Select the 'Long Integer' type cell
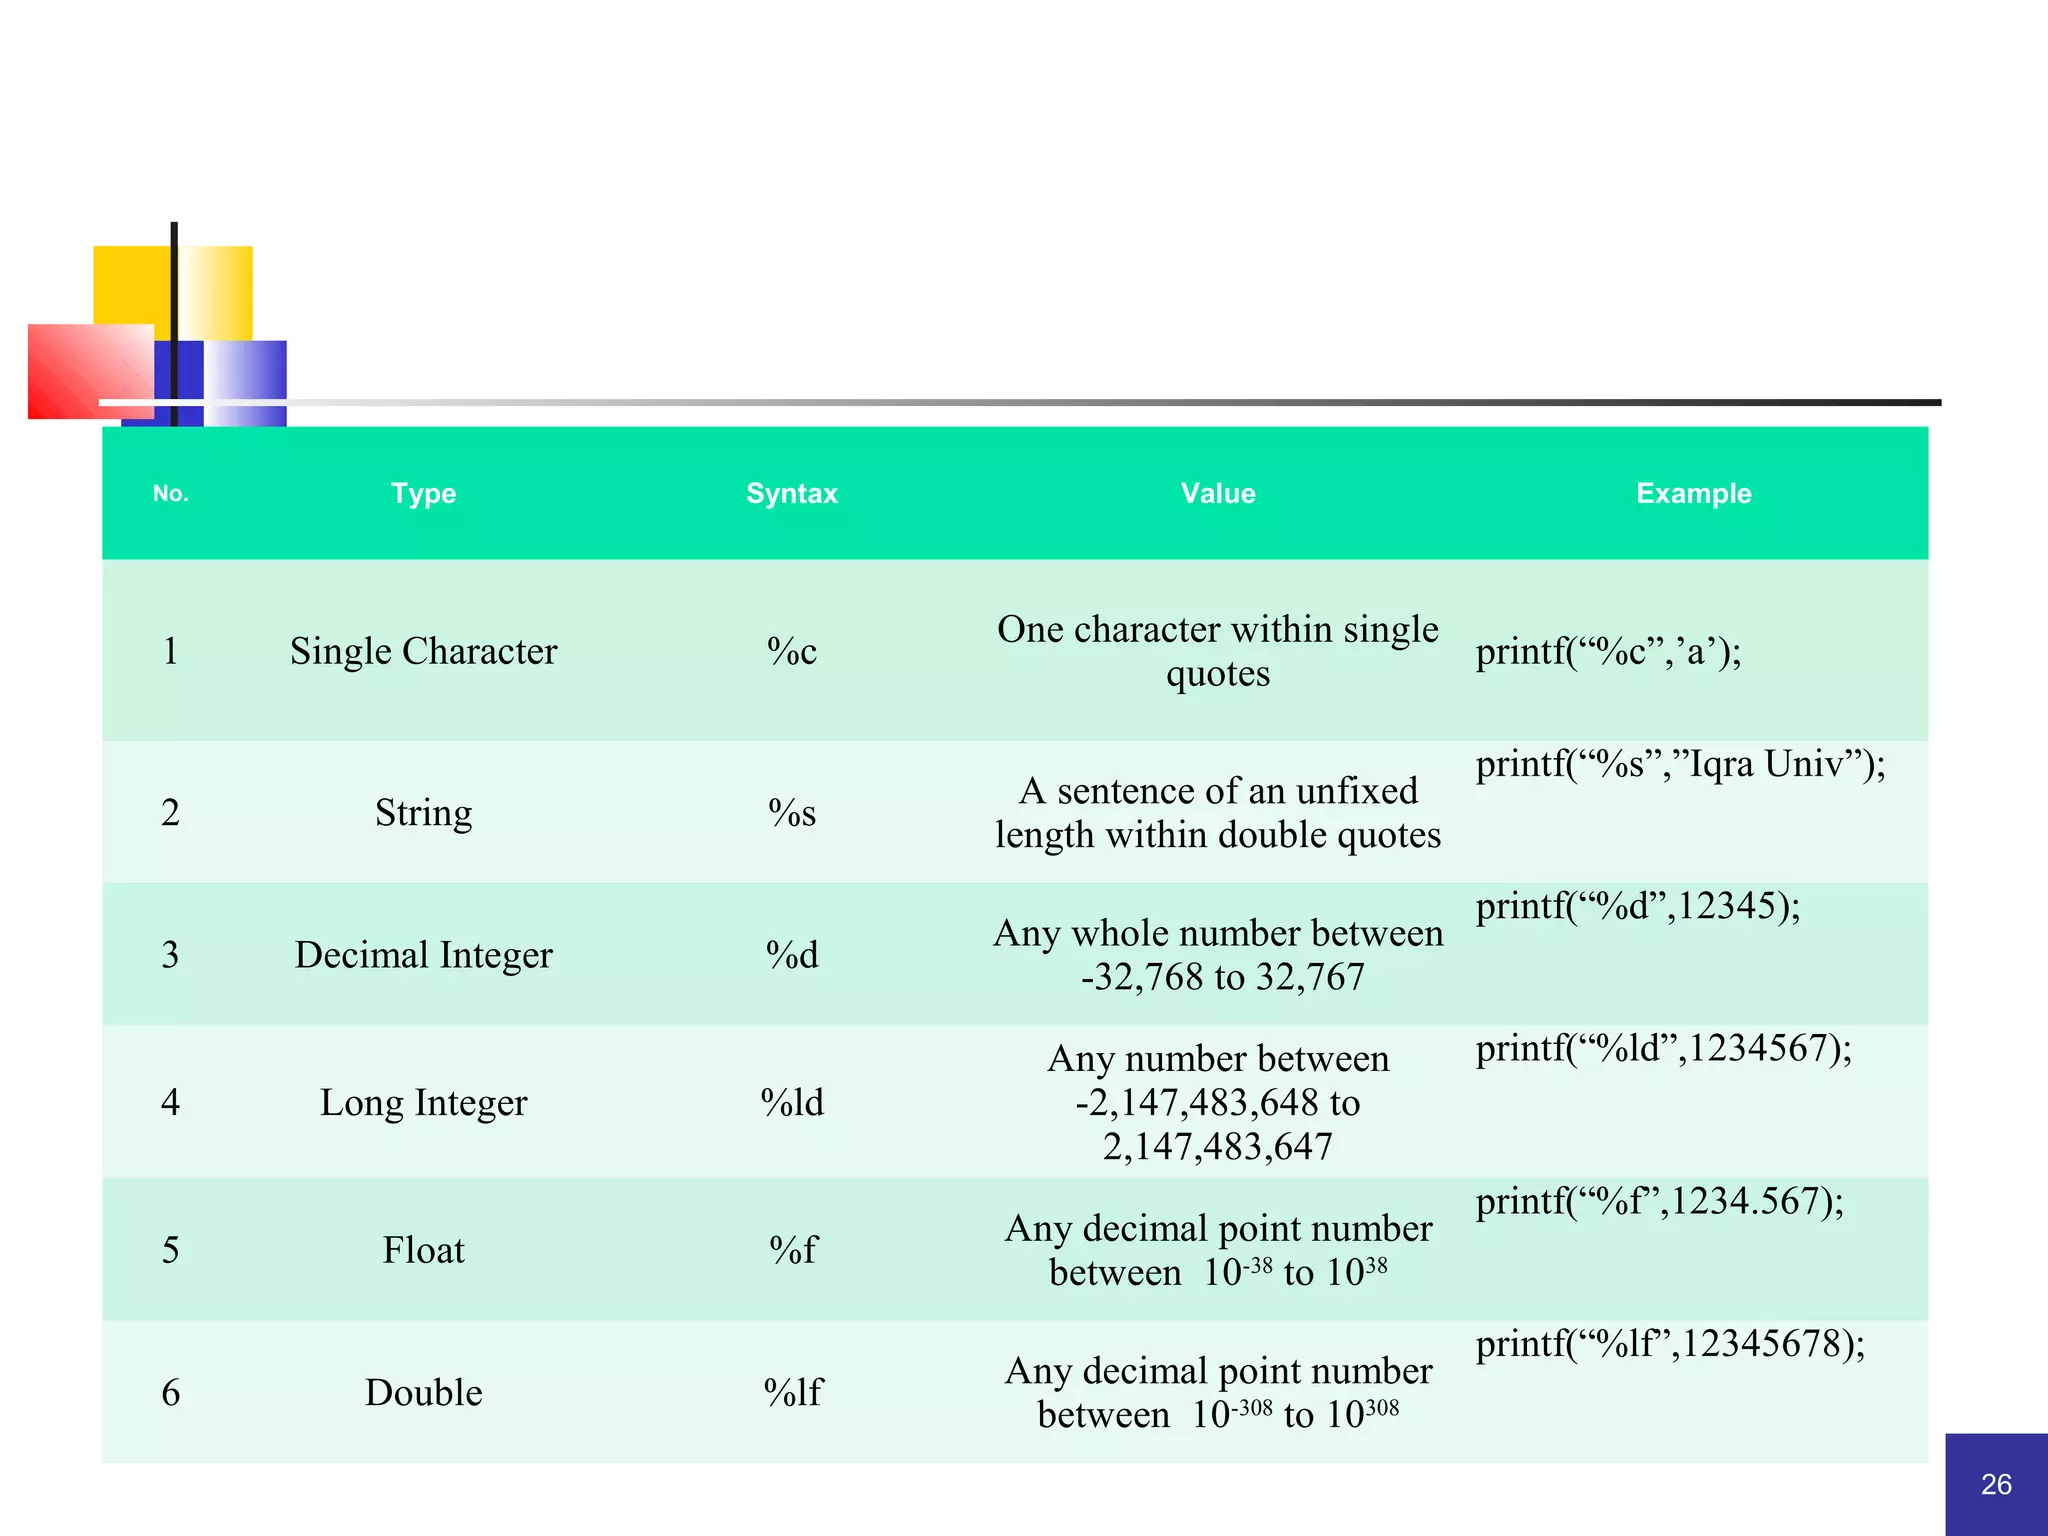The height and width of the screenshot is (1536, 2048). (x=423, y=1102)
